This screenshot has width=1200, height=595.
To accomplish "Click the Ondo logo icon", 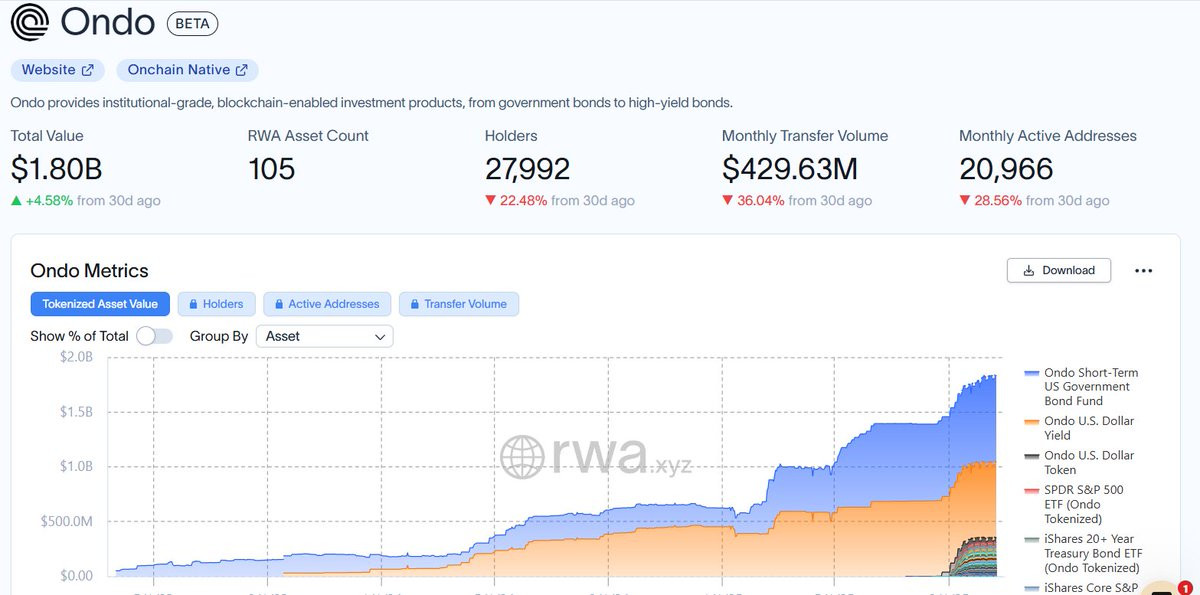I will tap(30, 22).
